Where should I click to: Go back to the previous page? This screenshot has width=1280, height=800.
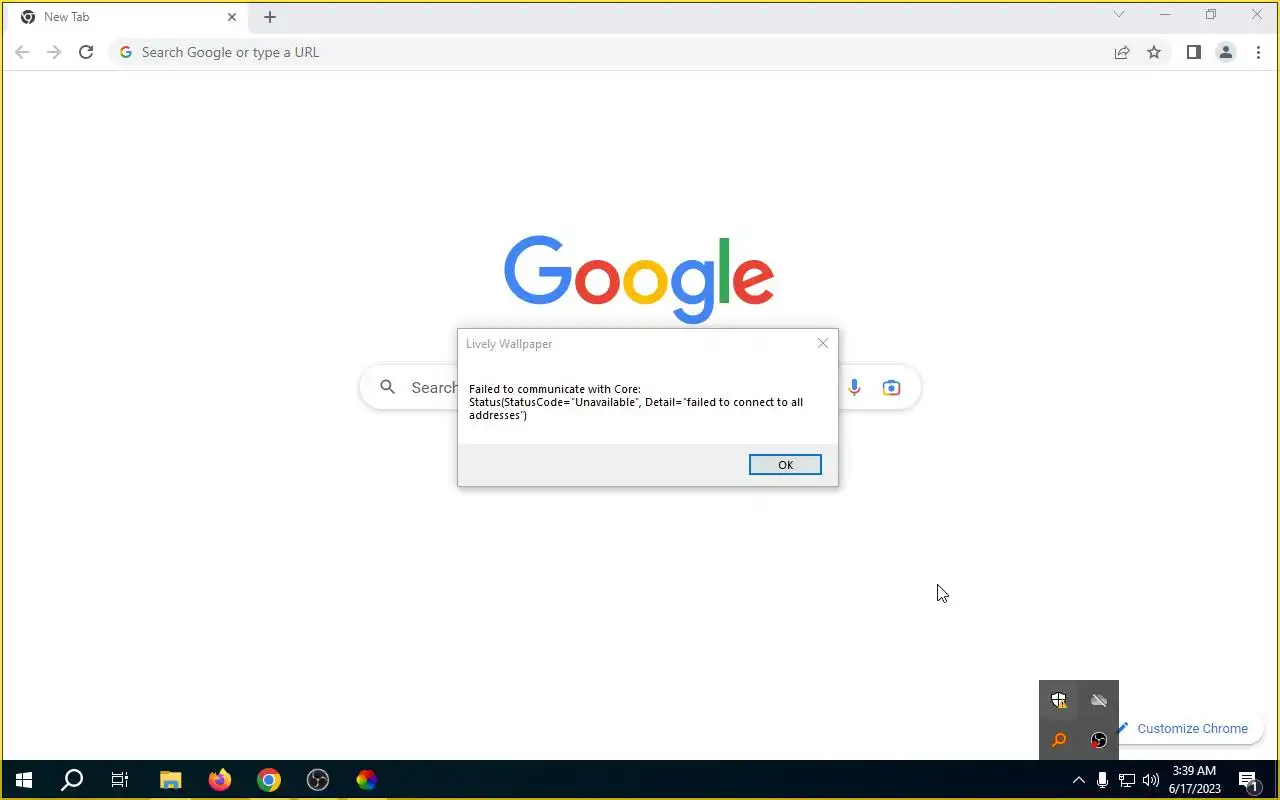[22, 52]
